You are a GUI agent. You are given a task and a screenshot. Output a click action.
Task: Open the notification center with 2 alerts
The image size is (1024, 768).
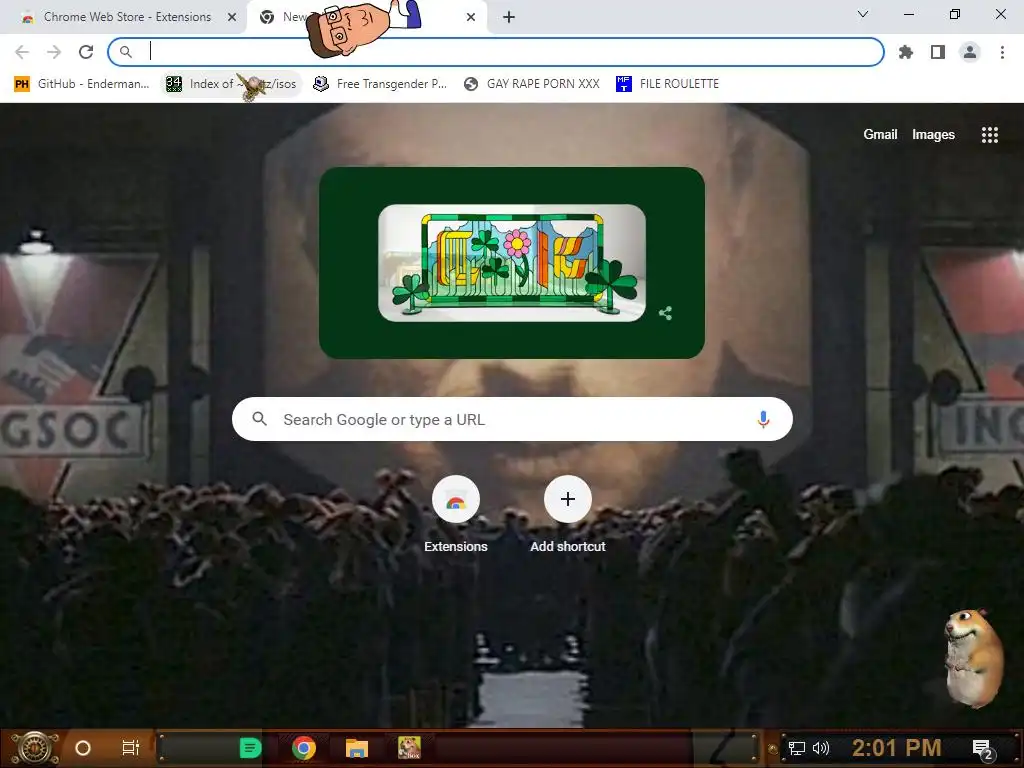click(x=983, y=750)
